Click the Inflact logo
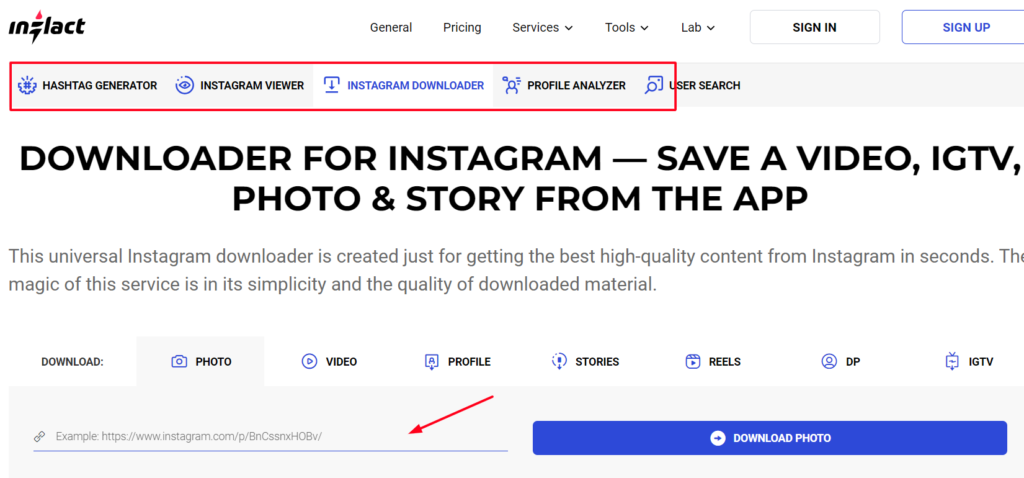 46,27
